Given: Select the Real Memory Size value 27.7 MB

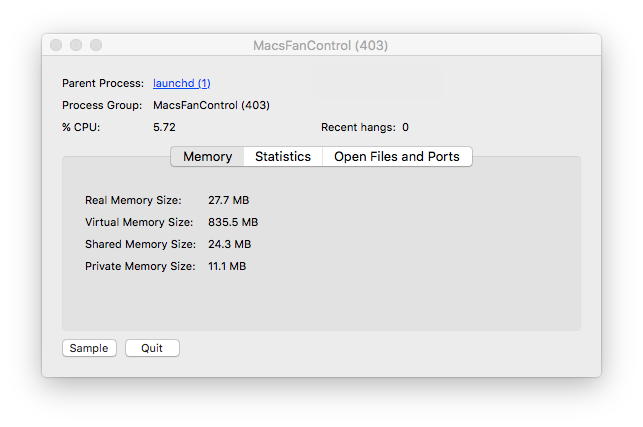Looking at the screenshot, I should tap(228, 200).
